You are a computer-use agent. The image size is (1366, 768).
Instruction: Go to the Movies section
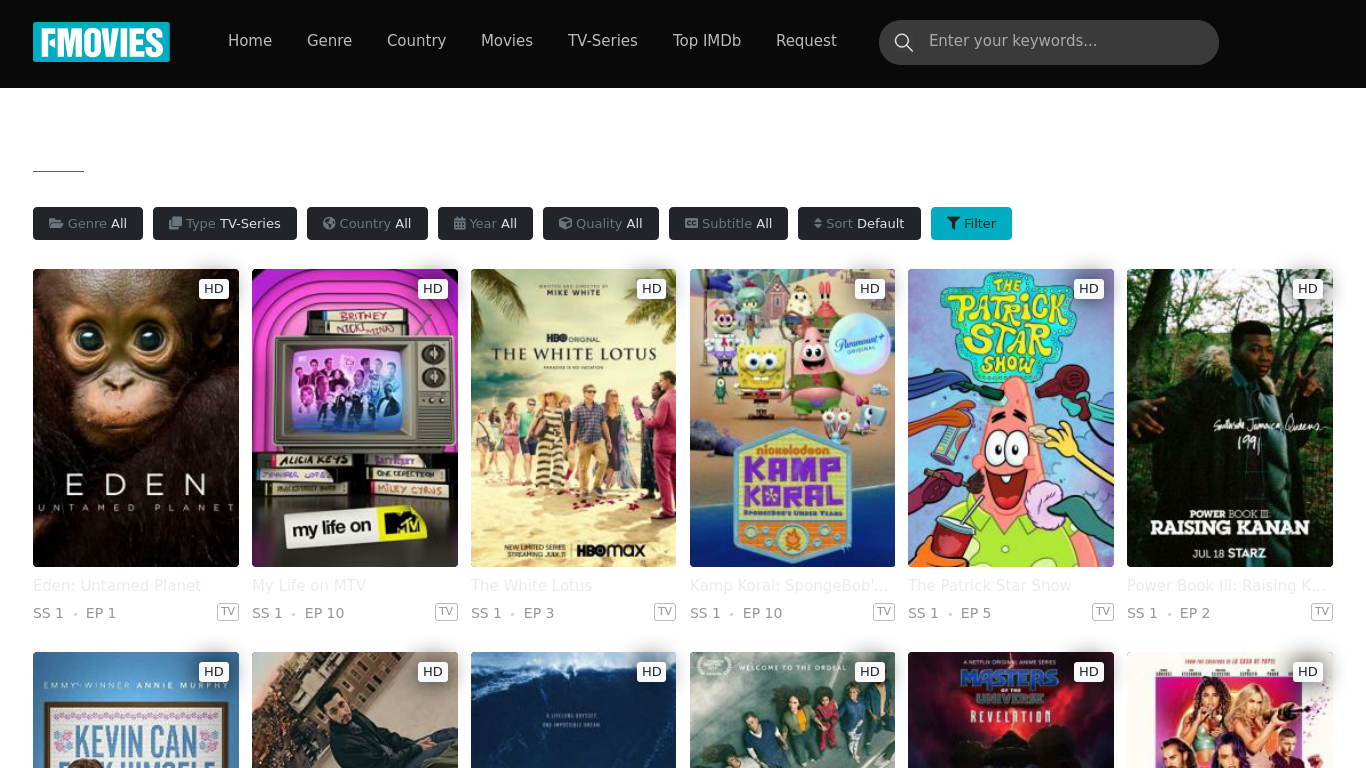pos(507,41)
